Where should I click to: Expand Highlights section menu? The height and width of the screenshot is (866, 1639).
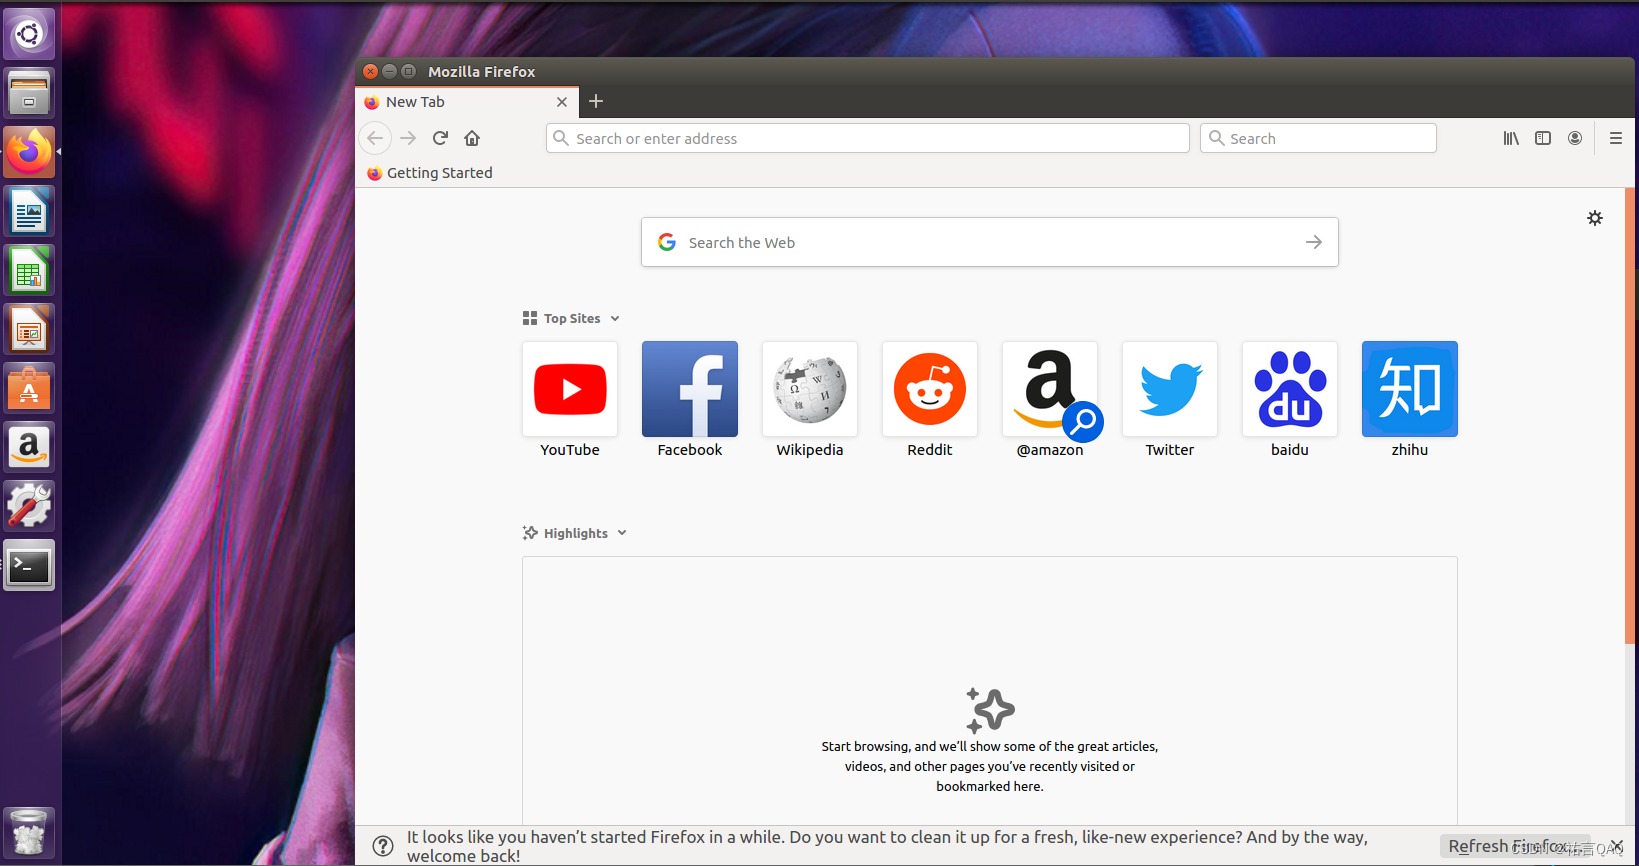click(x=622, y=533)
